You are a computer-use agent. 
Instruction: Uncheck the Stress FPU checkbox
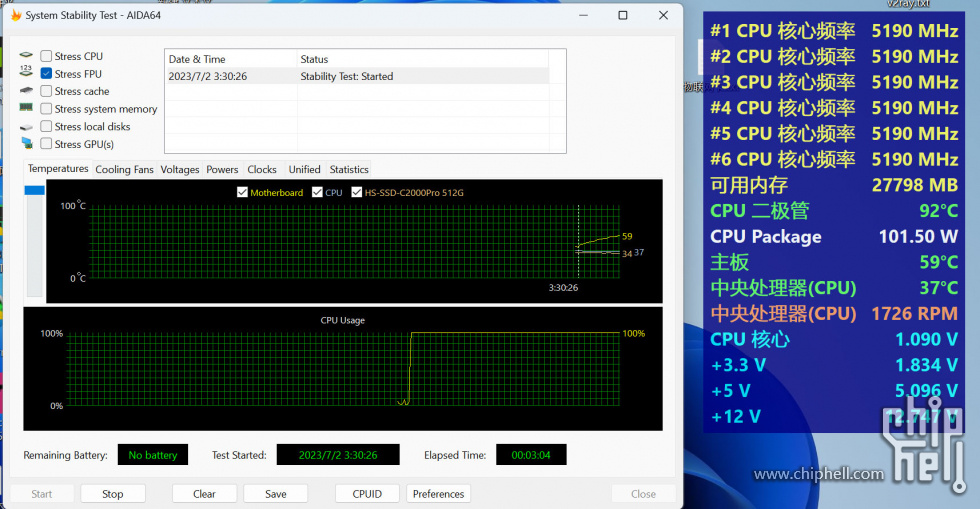tap(46, 74)
